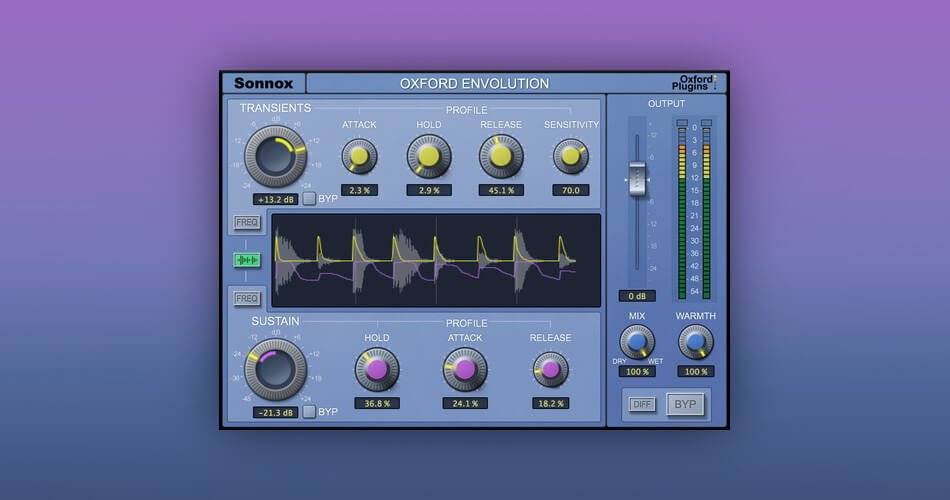Click the Sustain Release knob
950x500 pixels.
point(551,370)
